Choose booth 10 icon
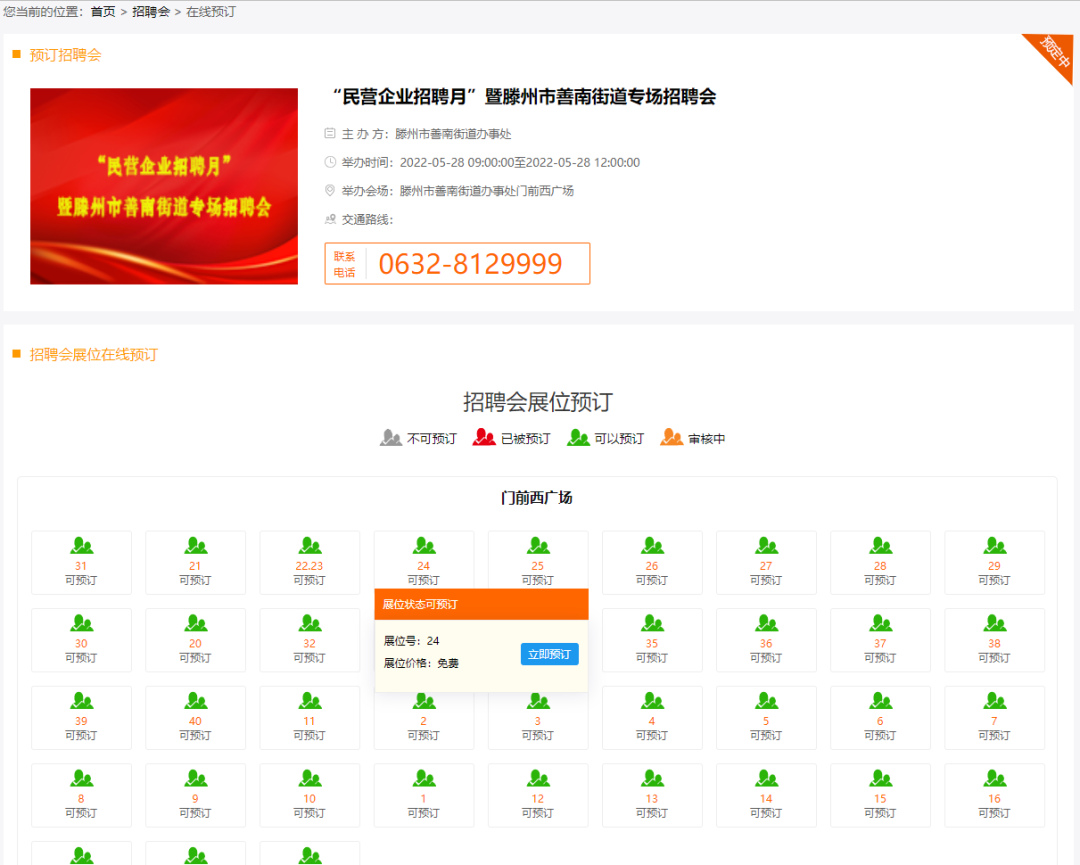This screenshot has width=1080, height=865. 310,779
